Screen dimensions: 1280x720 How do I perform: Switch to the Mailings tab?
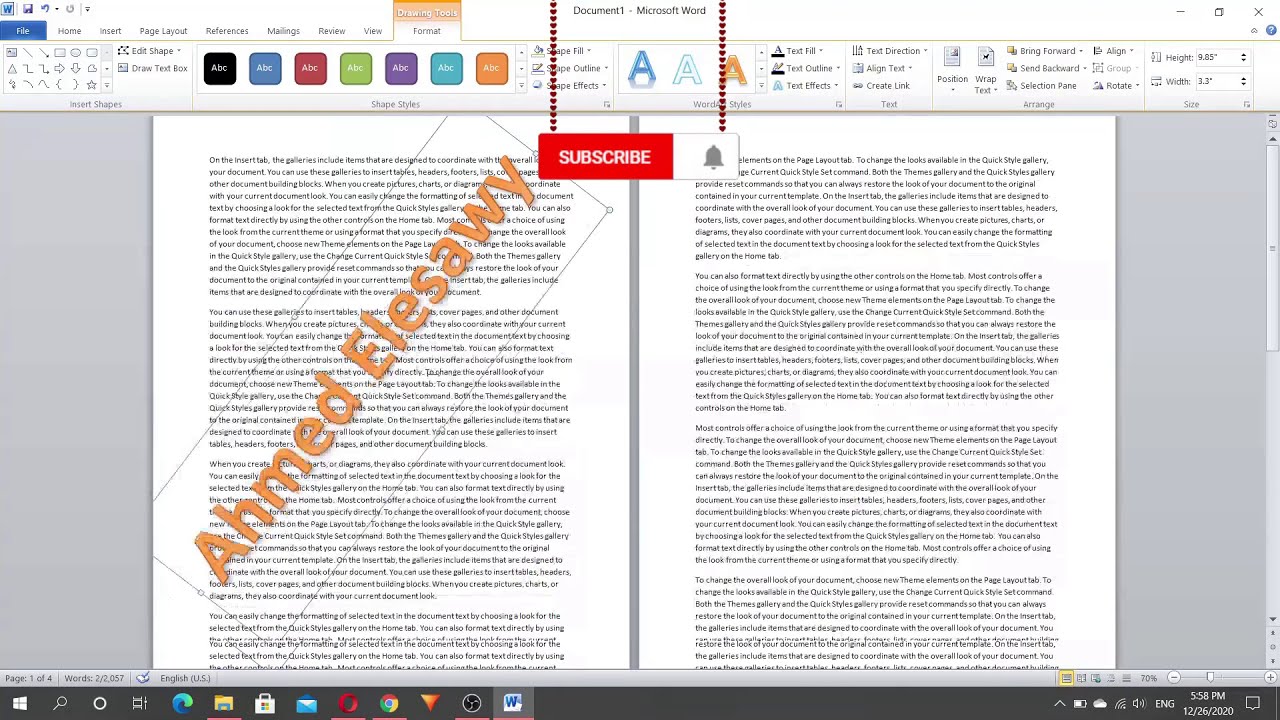click(x=283, y=31)
